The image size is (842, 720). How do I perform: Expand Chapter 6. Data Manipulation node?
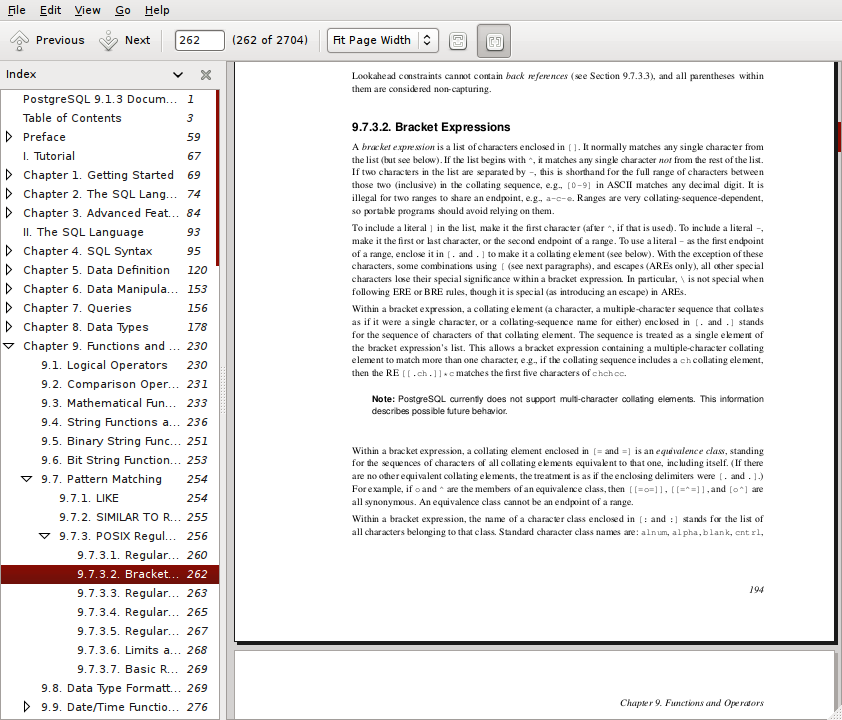point(9,289)
